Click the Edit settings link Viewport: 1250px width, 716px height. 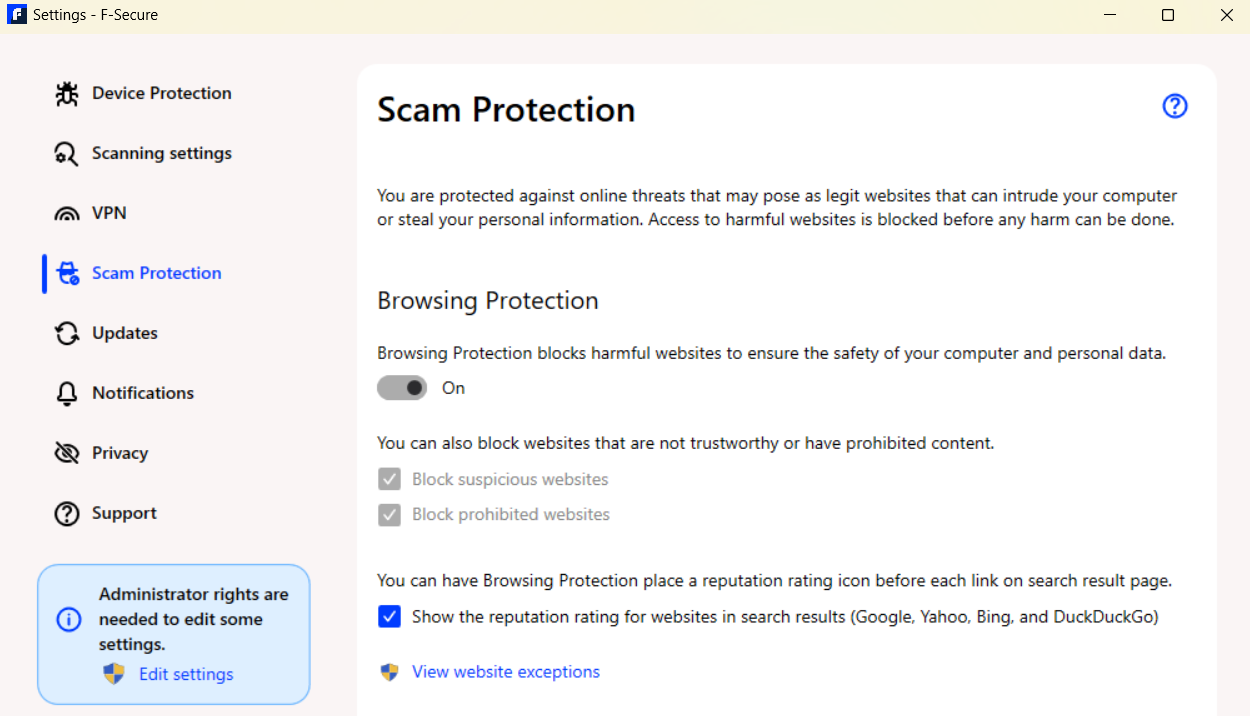[x=185, y=674]
